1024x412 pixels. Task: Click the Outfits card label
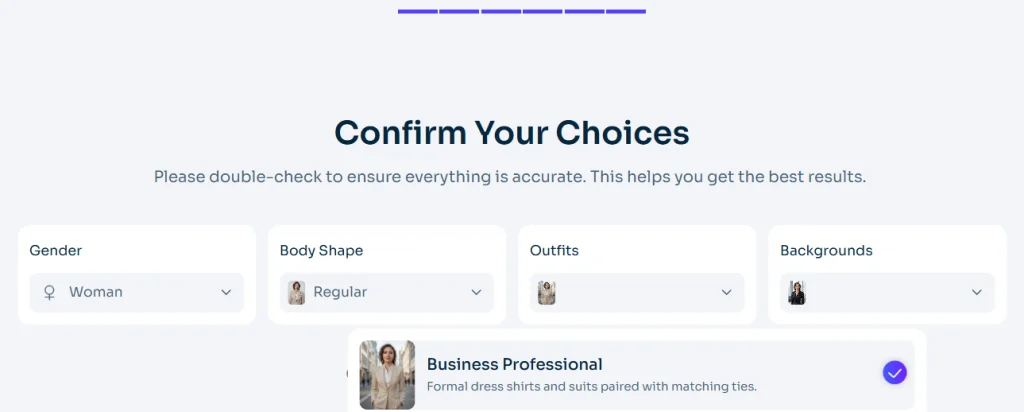554,251
